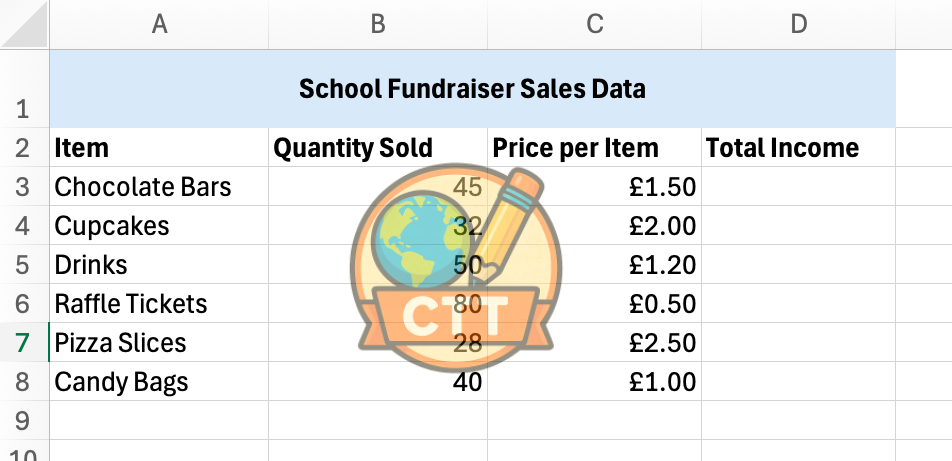Select row 7 header
Screen dimensions: 952x461
click(x=24, y=343)
